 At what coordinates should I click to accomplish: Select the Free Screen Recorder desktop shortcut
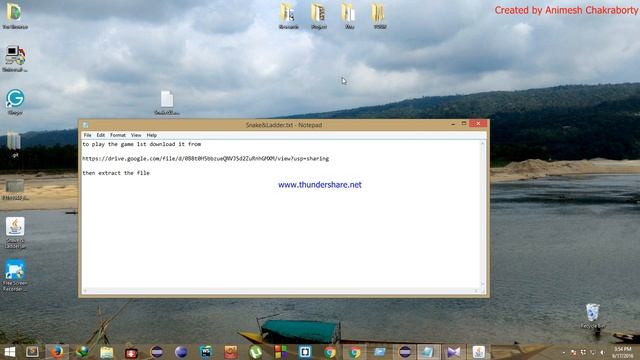coord(15,276)
